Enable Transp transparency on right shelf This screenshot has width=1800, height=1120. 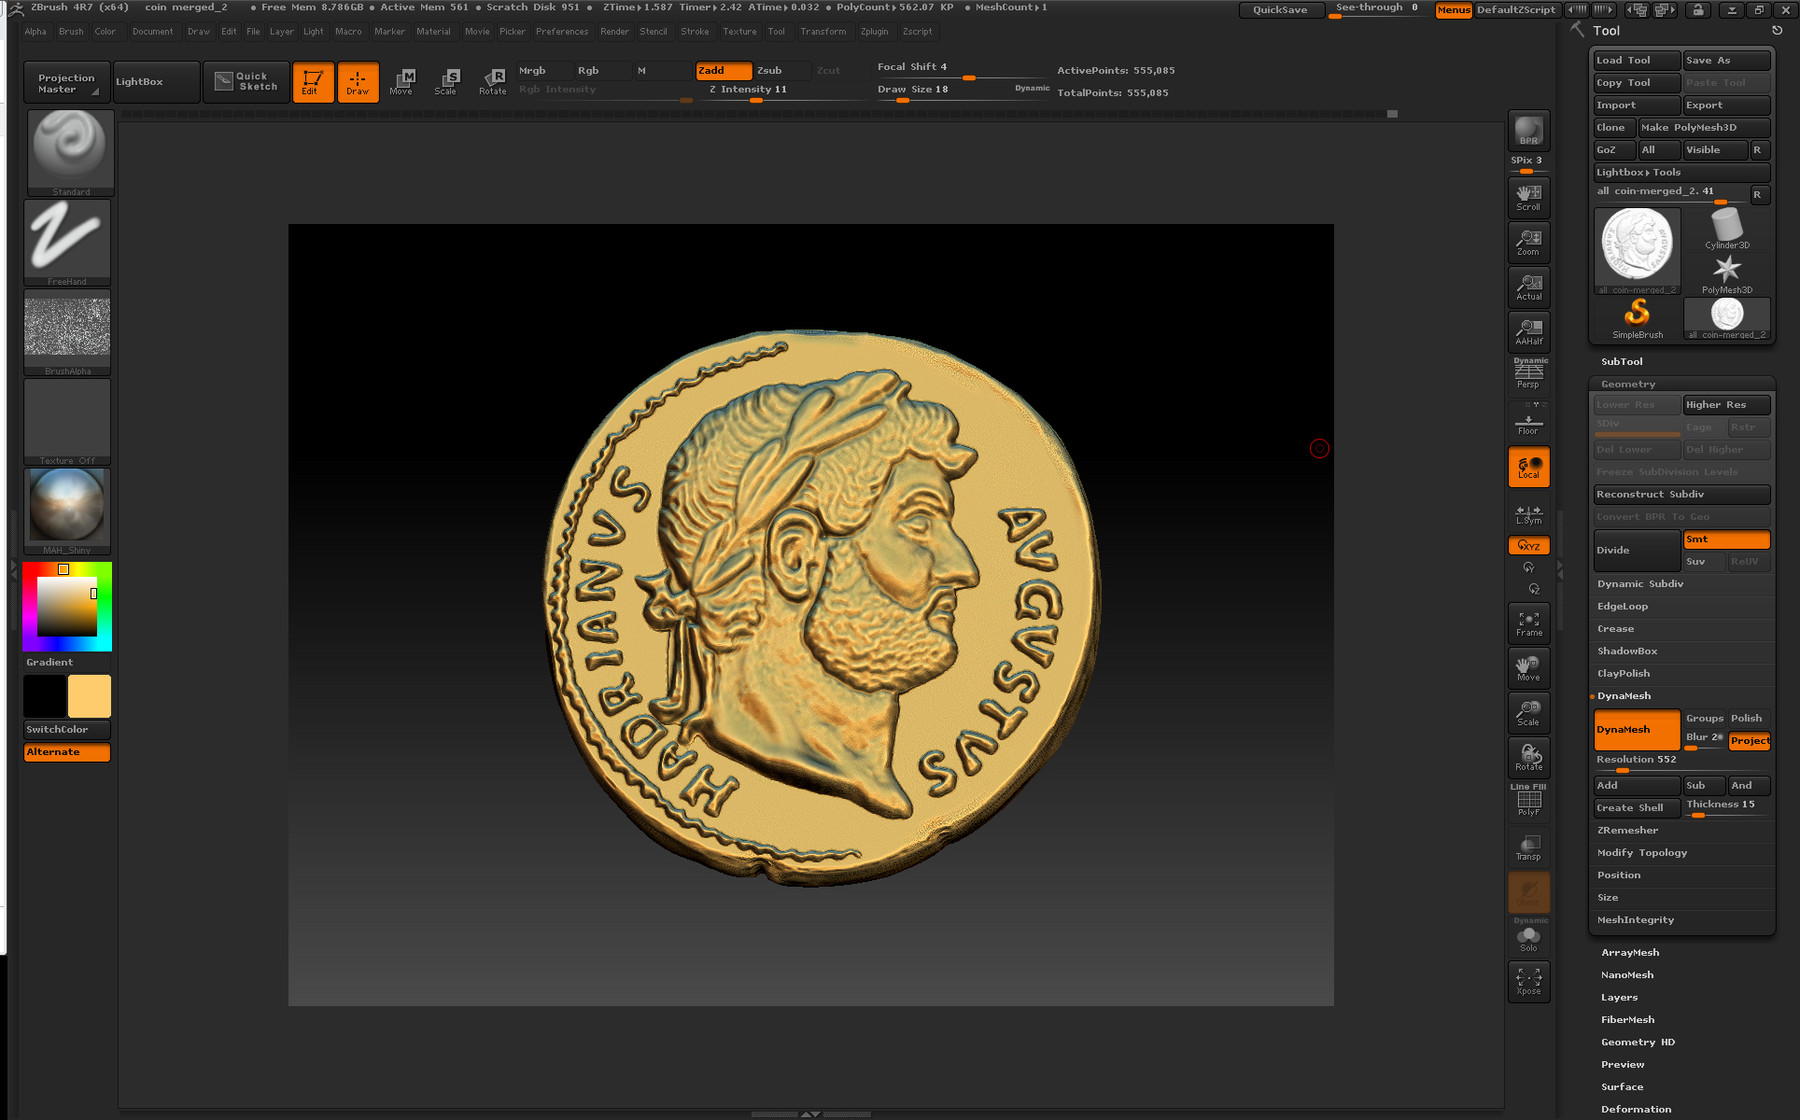(1528, 845)
